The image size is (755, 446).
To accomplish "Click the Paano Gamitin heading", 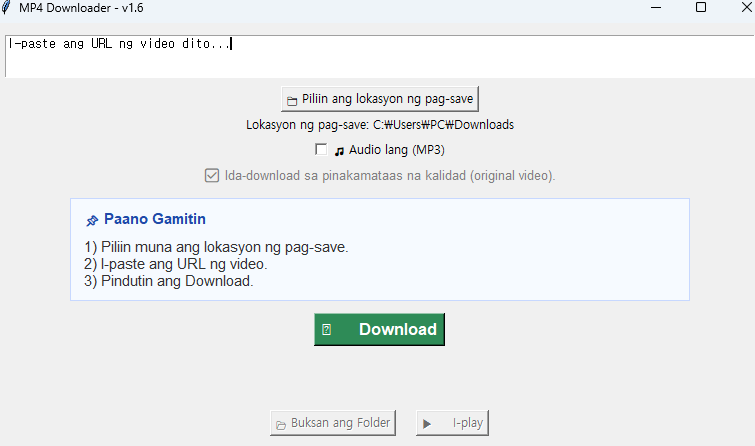I will click(x=155, y=219).
